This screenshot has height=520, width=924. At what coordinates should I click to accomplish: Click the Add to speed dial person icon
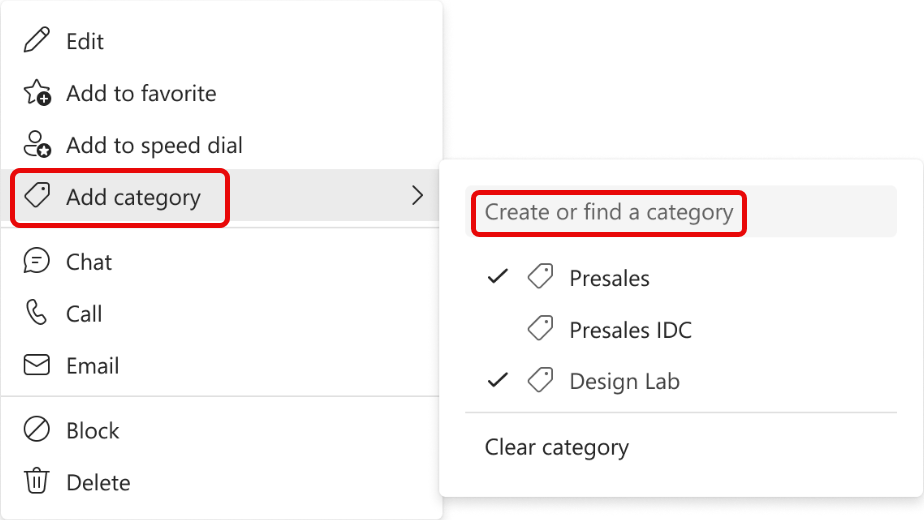pyautogui.click(x=37, y=144)
